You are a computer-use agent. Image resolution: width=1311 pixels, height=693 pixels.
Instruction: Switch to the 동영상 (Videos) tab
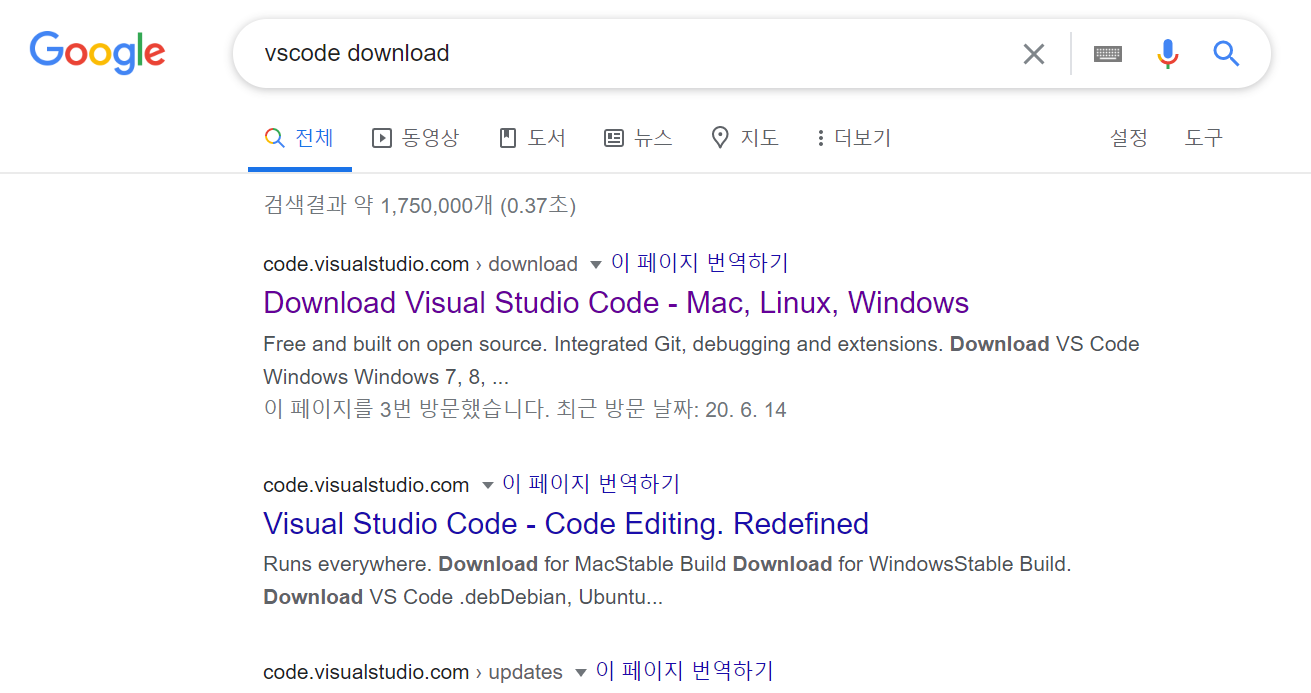point(415,138)
